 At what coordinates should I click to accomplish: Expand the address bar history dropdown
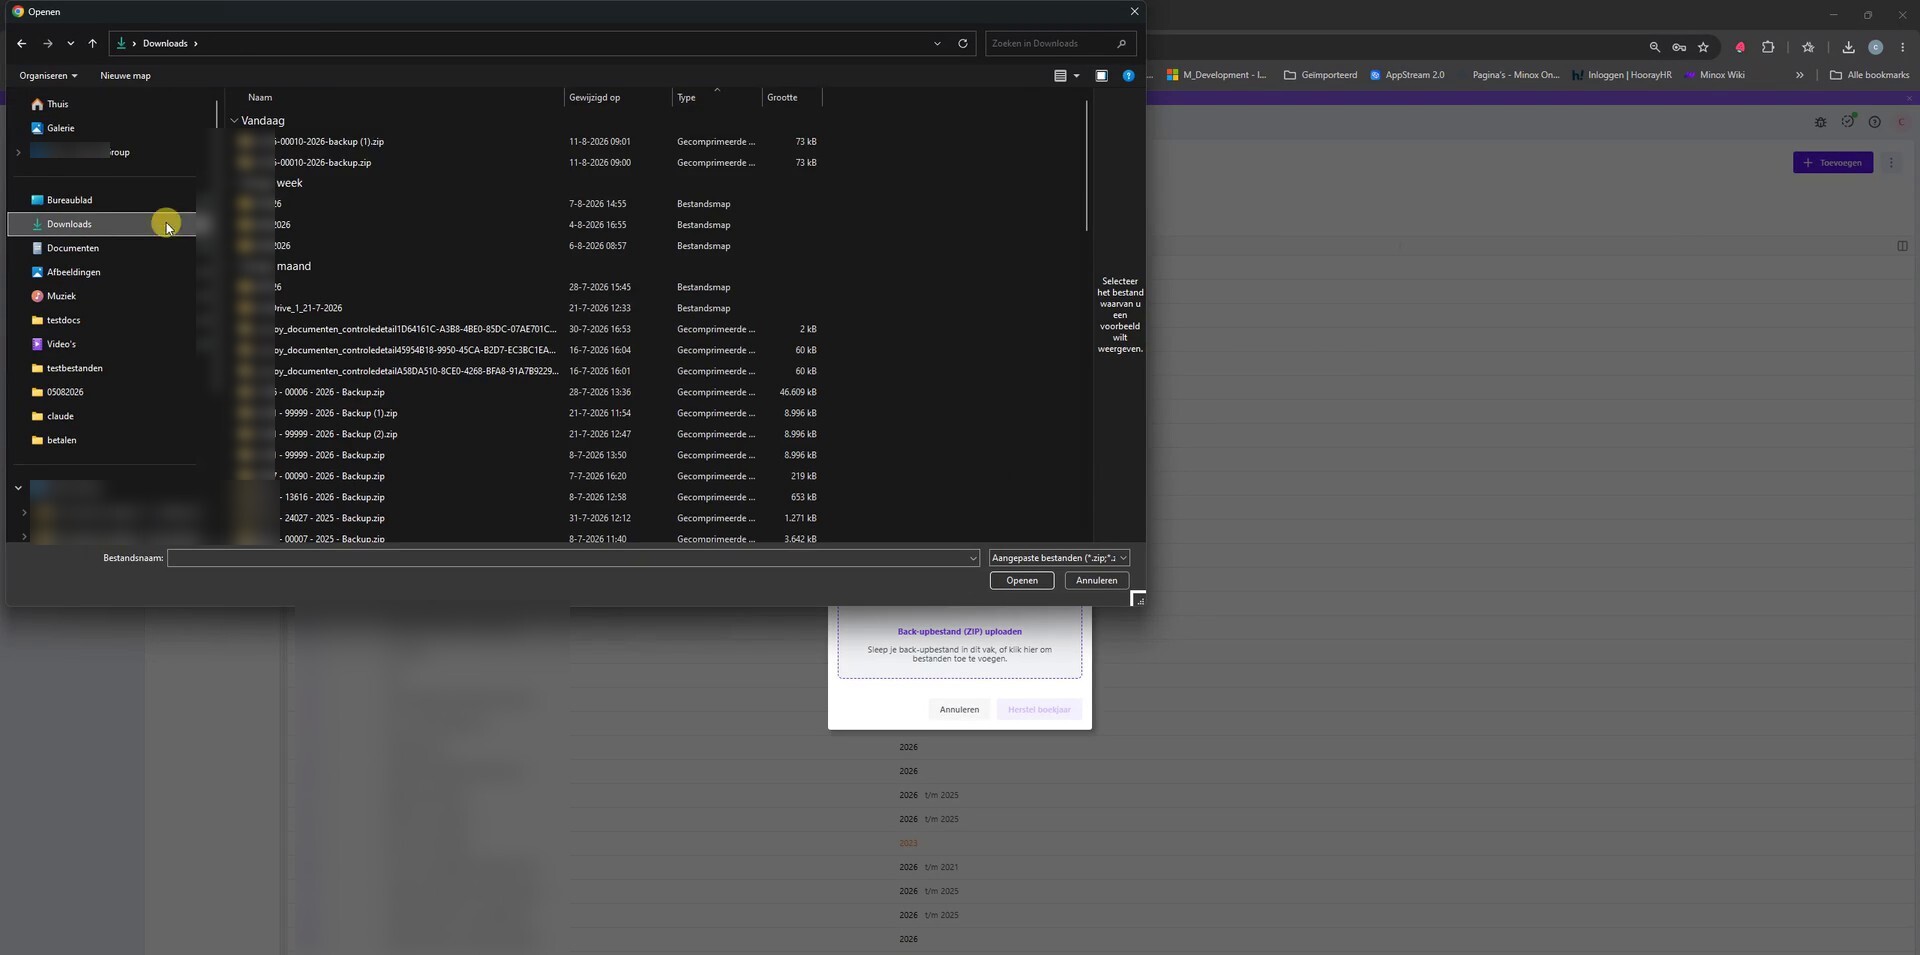coord(937,44)
